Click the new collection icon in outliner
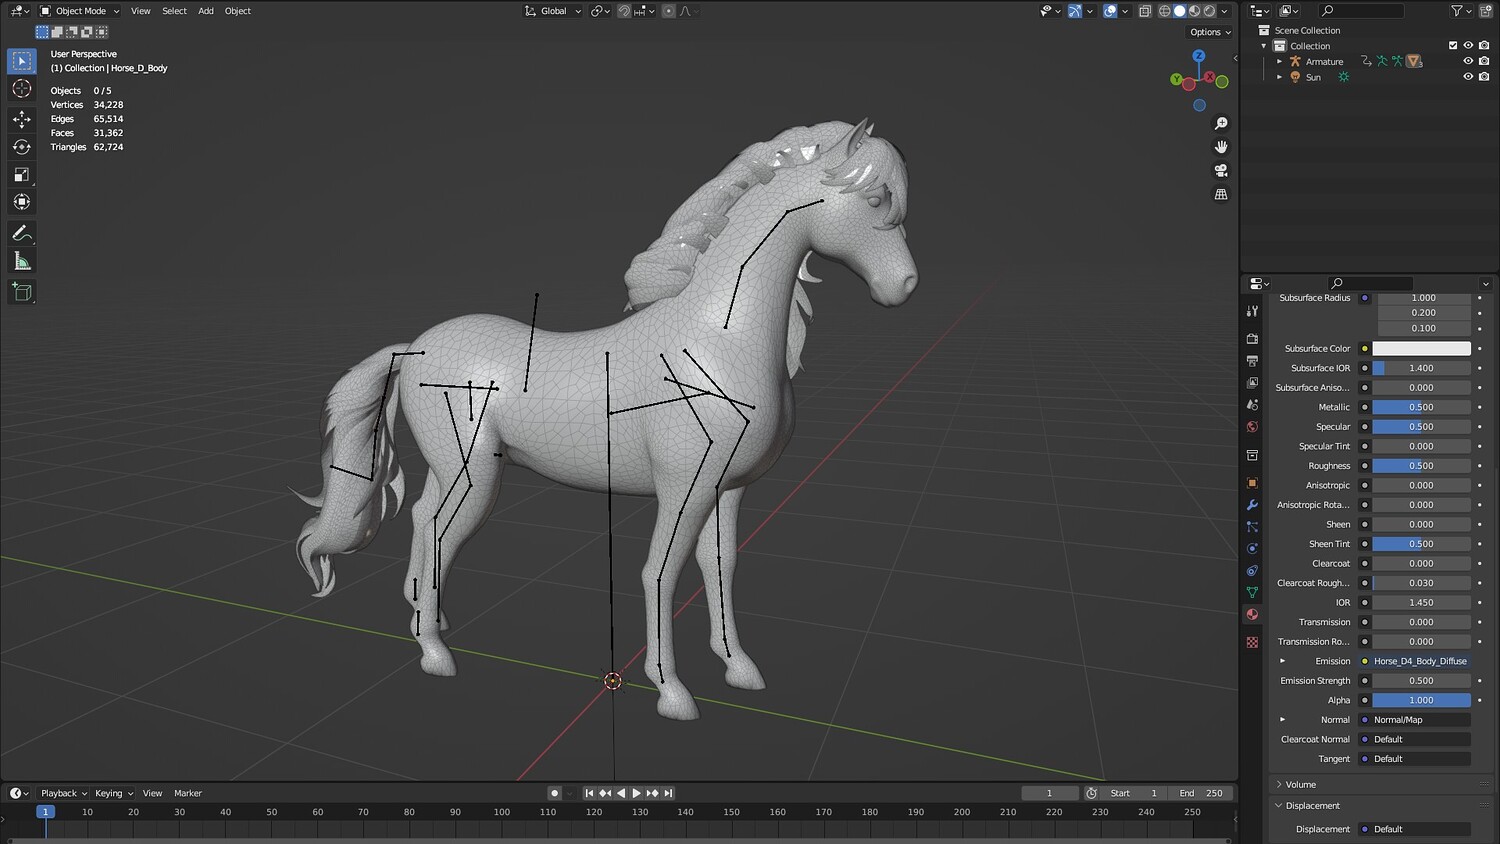 1486,11
